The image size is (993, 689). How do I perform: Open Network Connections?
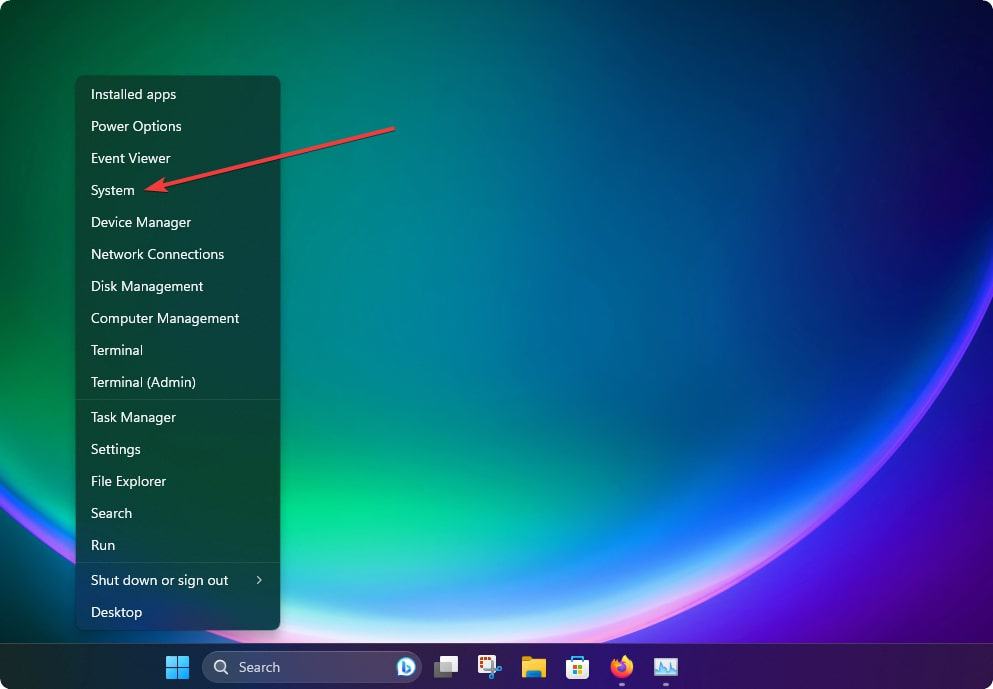click(x=157, y=254)
